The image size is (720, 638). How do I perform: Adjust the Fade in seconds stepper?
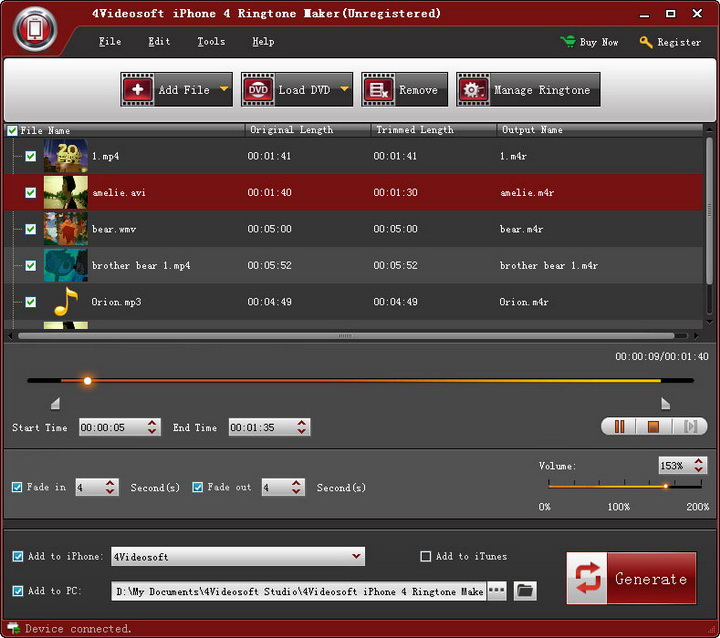[x=110, y=487]
